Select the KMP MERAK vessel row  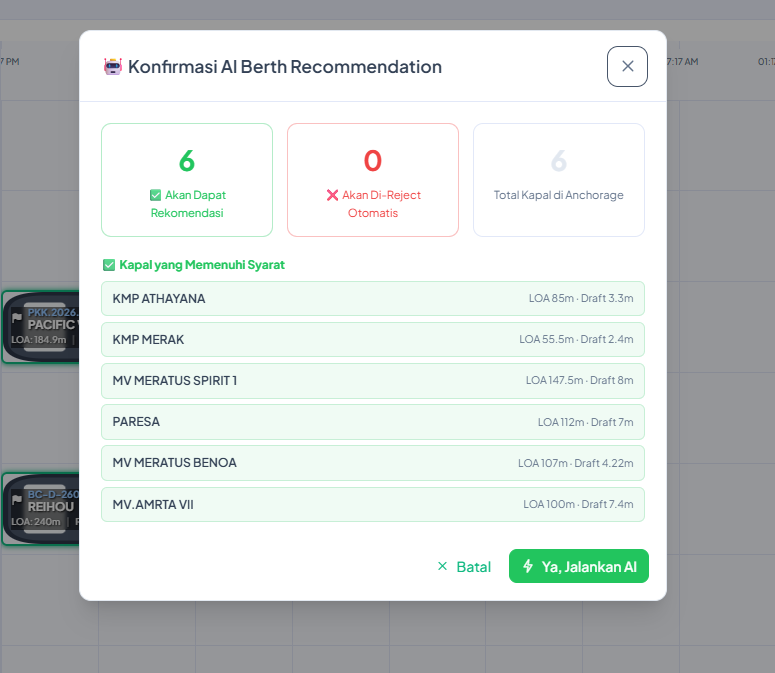coord(373,339)
